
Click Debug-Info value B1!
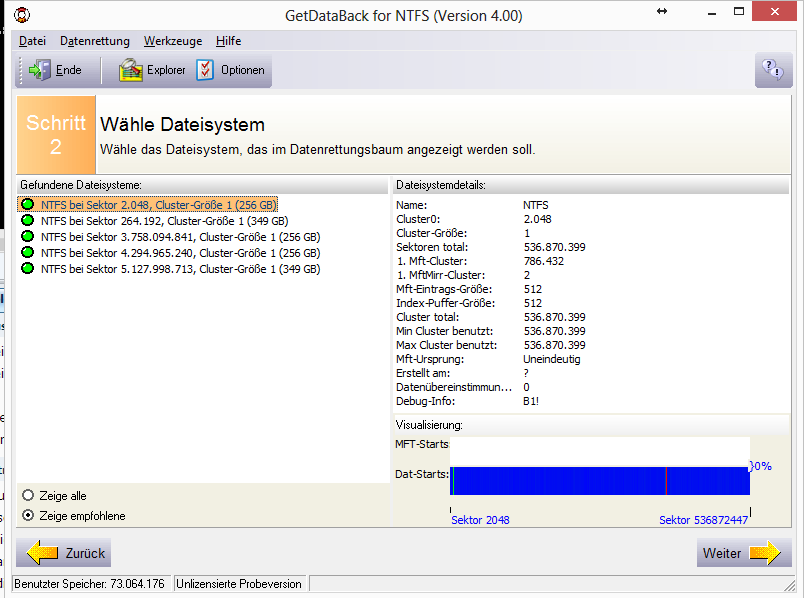[531, 401]
